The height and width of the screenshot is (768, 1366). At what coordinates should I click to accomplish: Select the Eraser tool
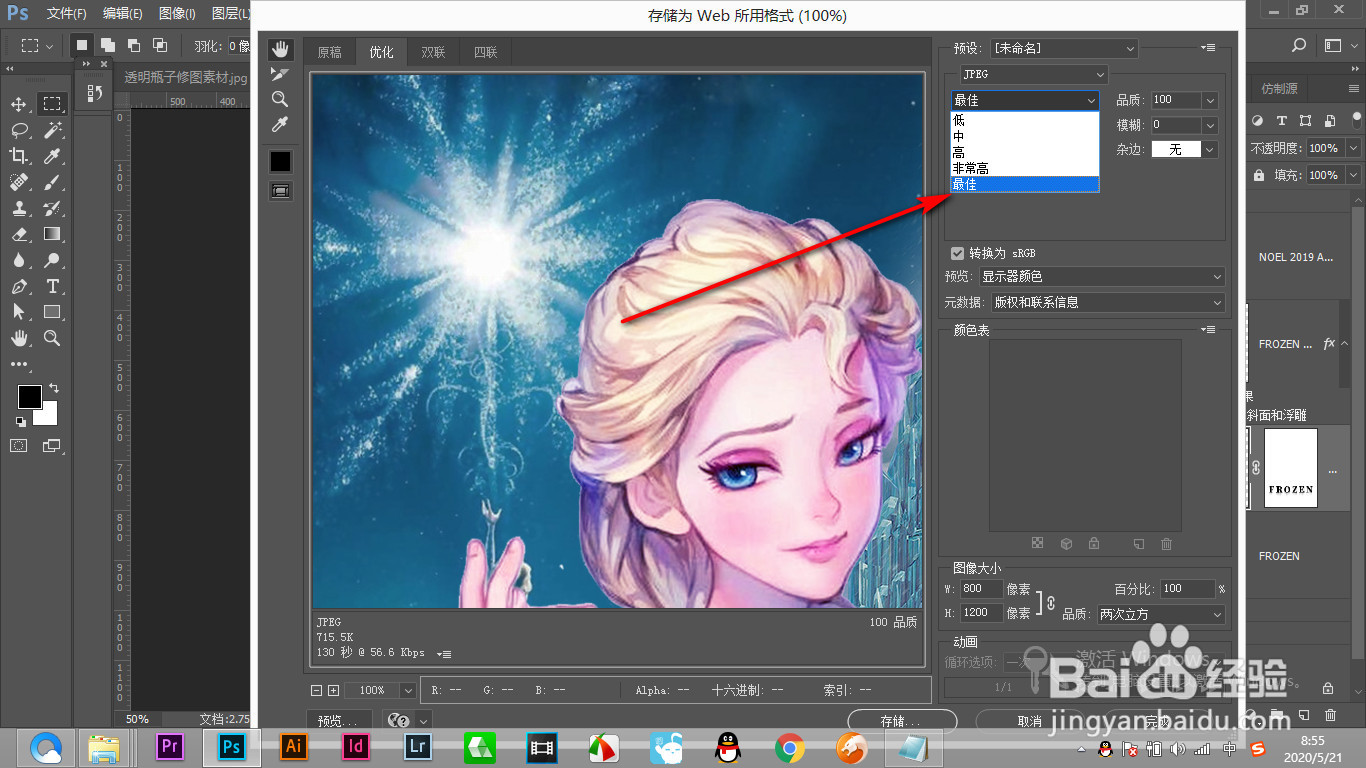[x=19, y=234]
